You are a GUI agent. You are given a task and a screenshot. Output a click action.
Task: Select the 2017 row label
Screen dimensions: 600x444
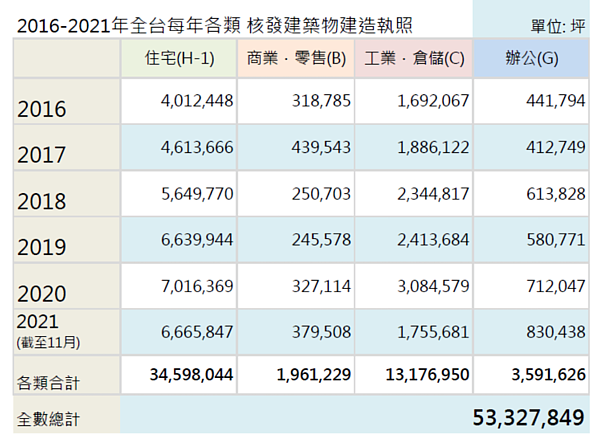(x=42, y=155)
